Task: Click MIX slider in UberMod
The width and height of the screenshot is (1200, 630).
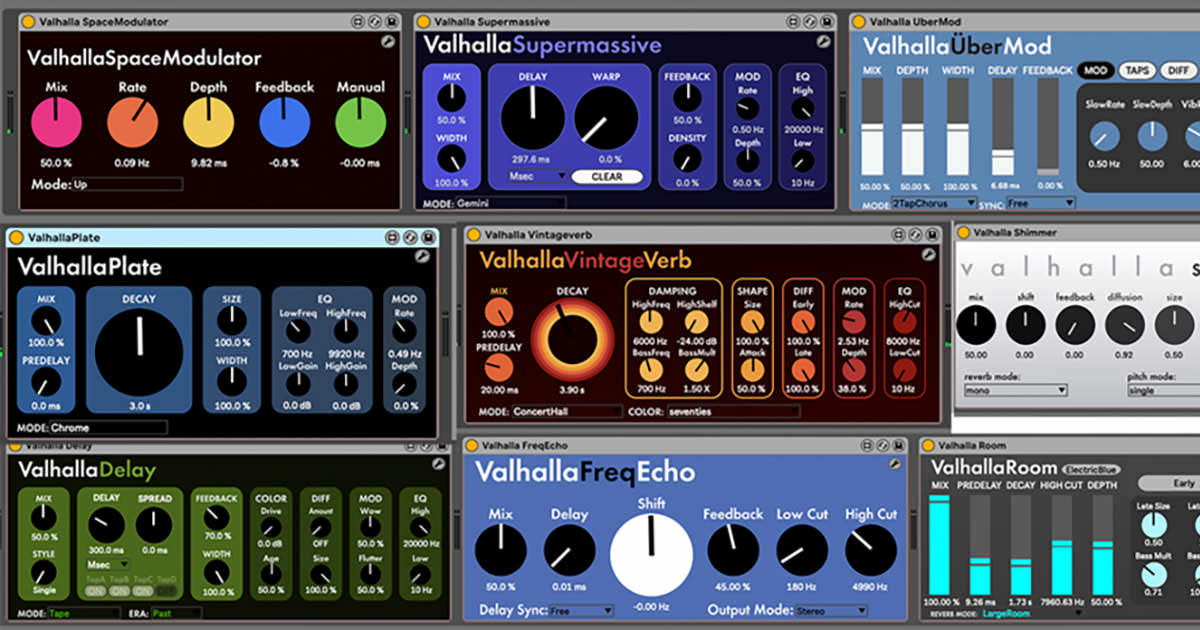Action: pos(873,127)
